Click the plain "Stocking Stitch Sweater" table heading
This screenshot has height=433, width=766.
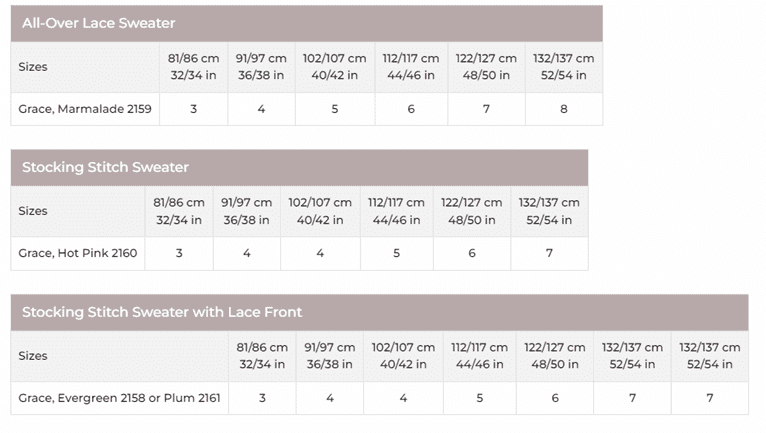[105, 167]
